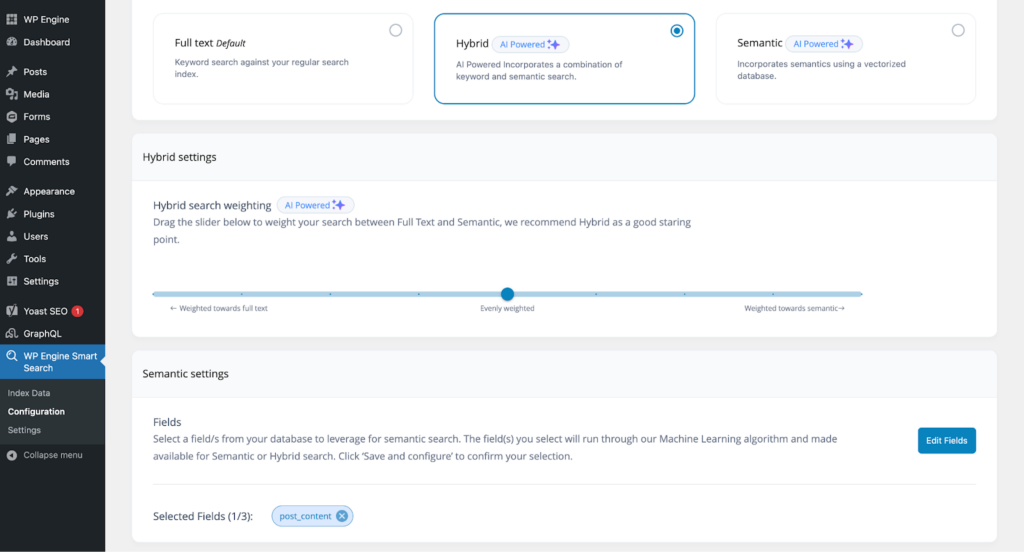Select the Hybrid search radio button

tap(677, 31)
